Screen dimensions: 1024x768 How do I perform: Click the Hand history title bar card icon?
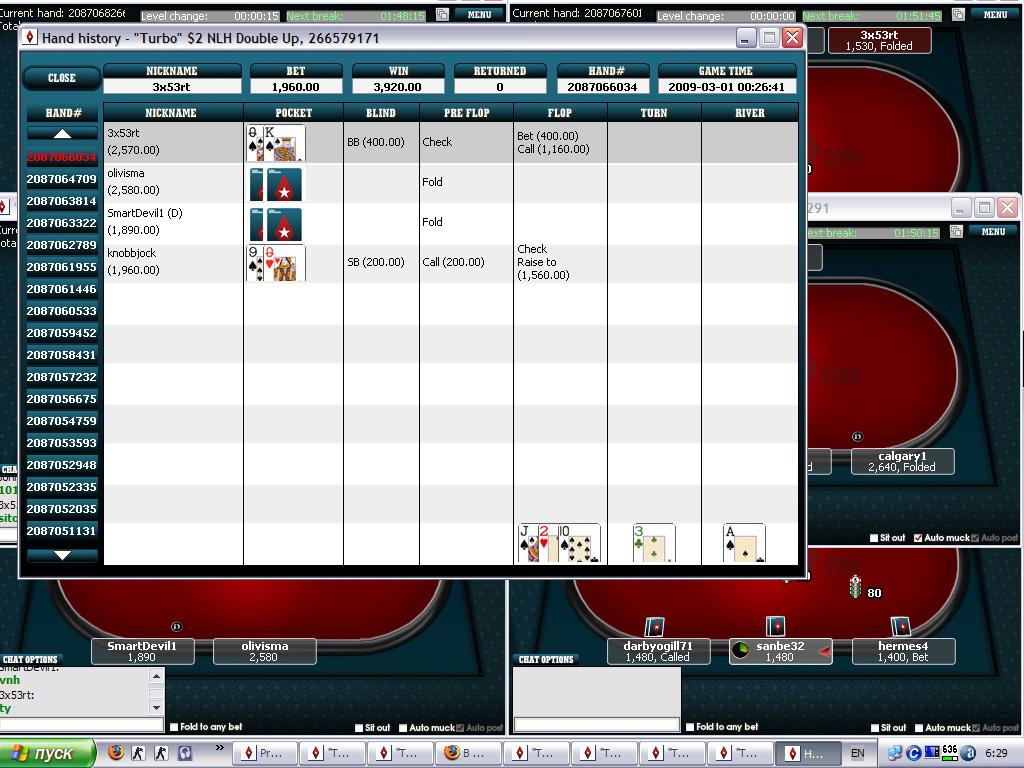30,38
